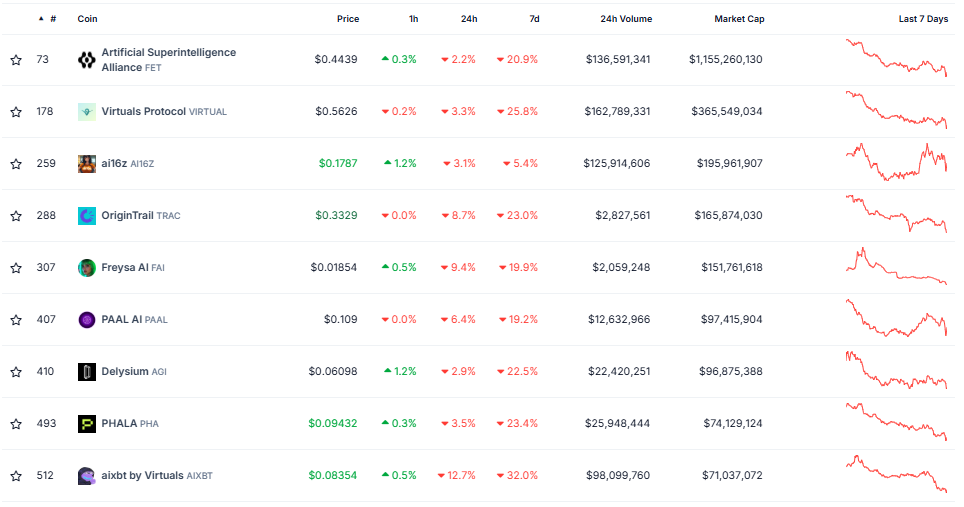Toggle the PAAL AI favorite star

click(16, 320)
